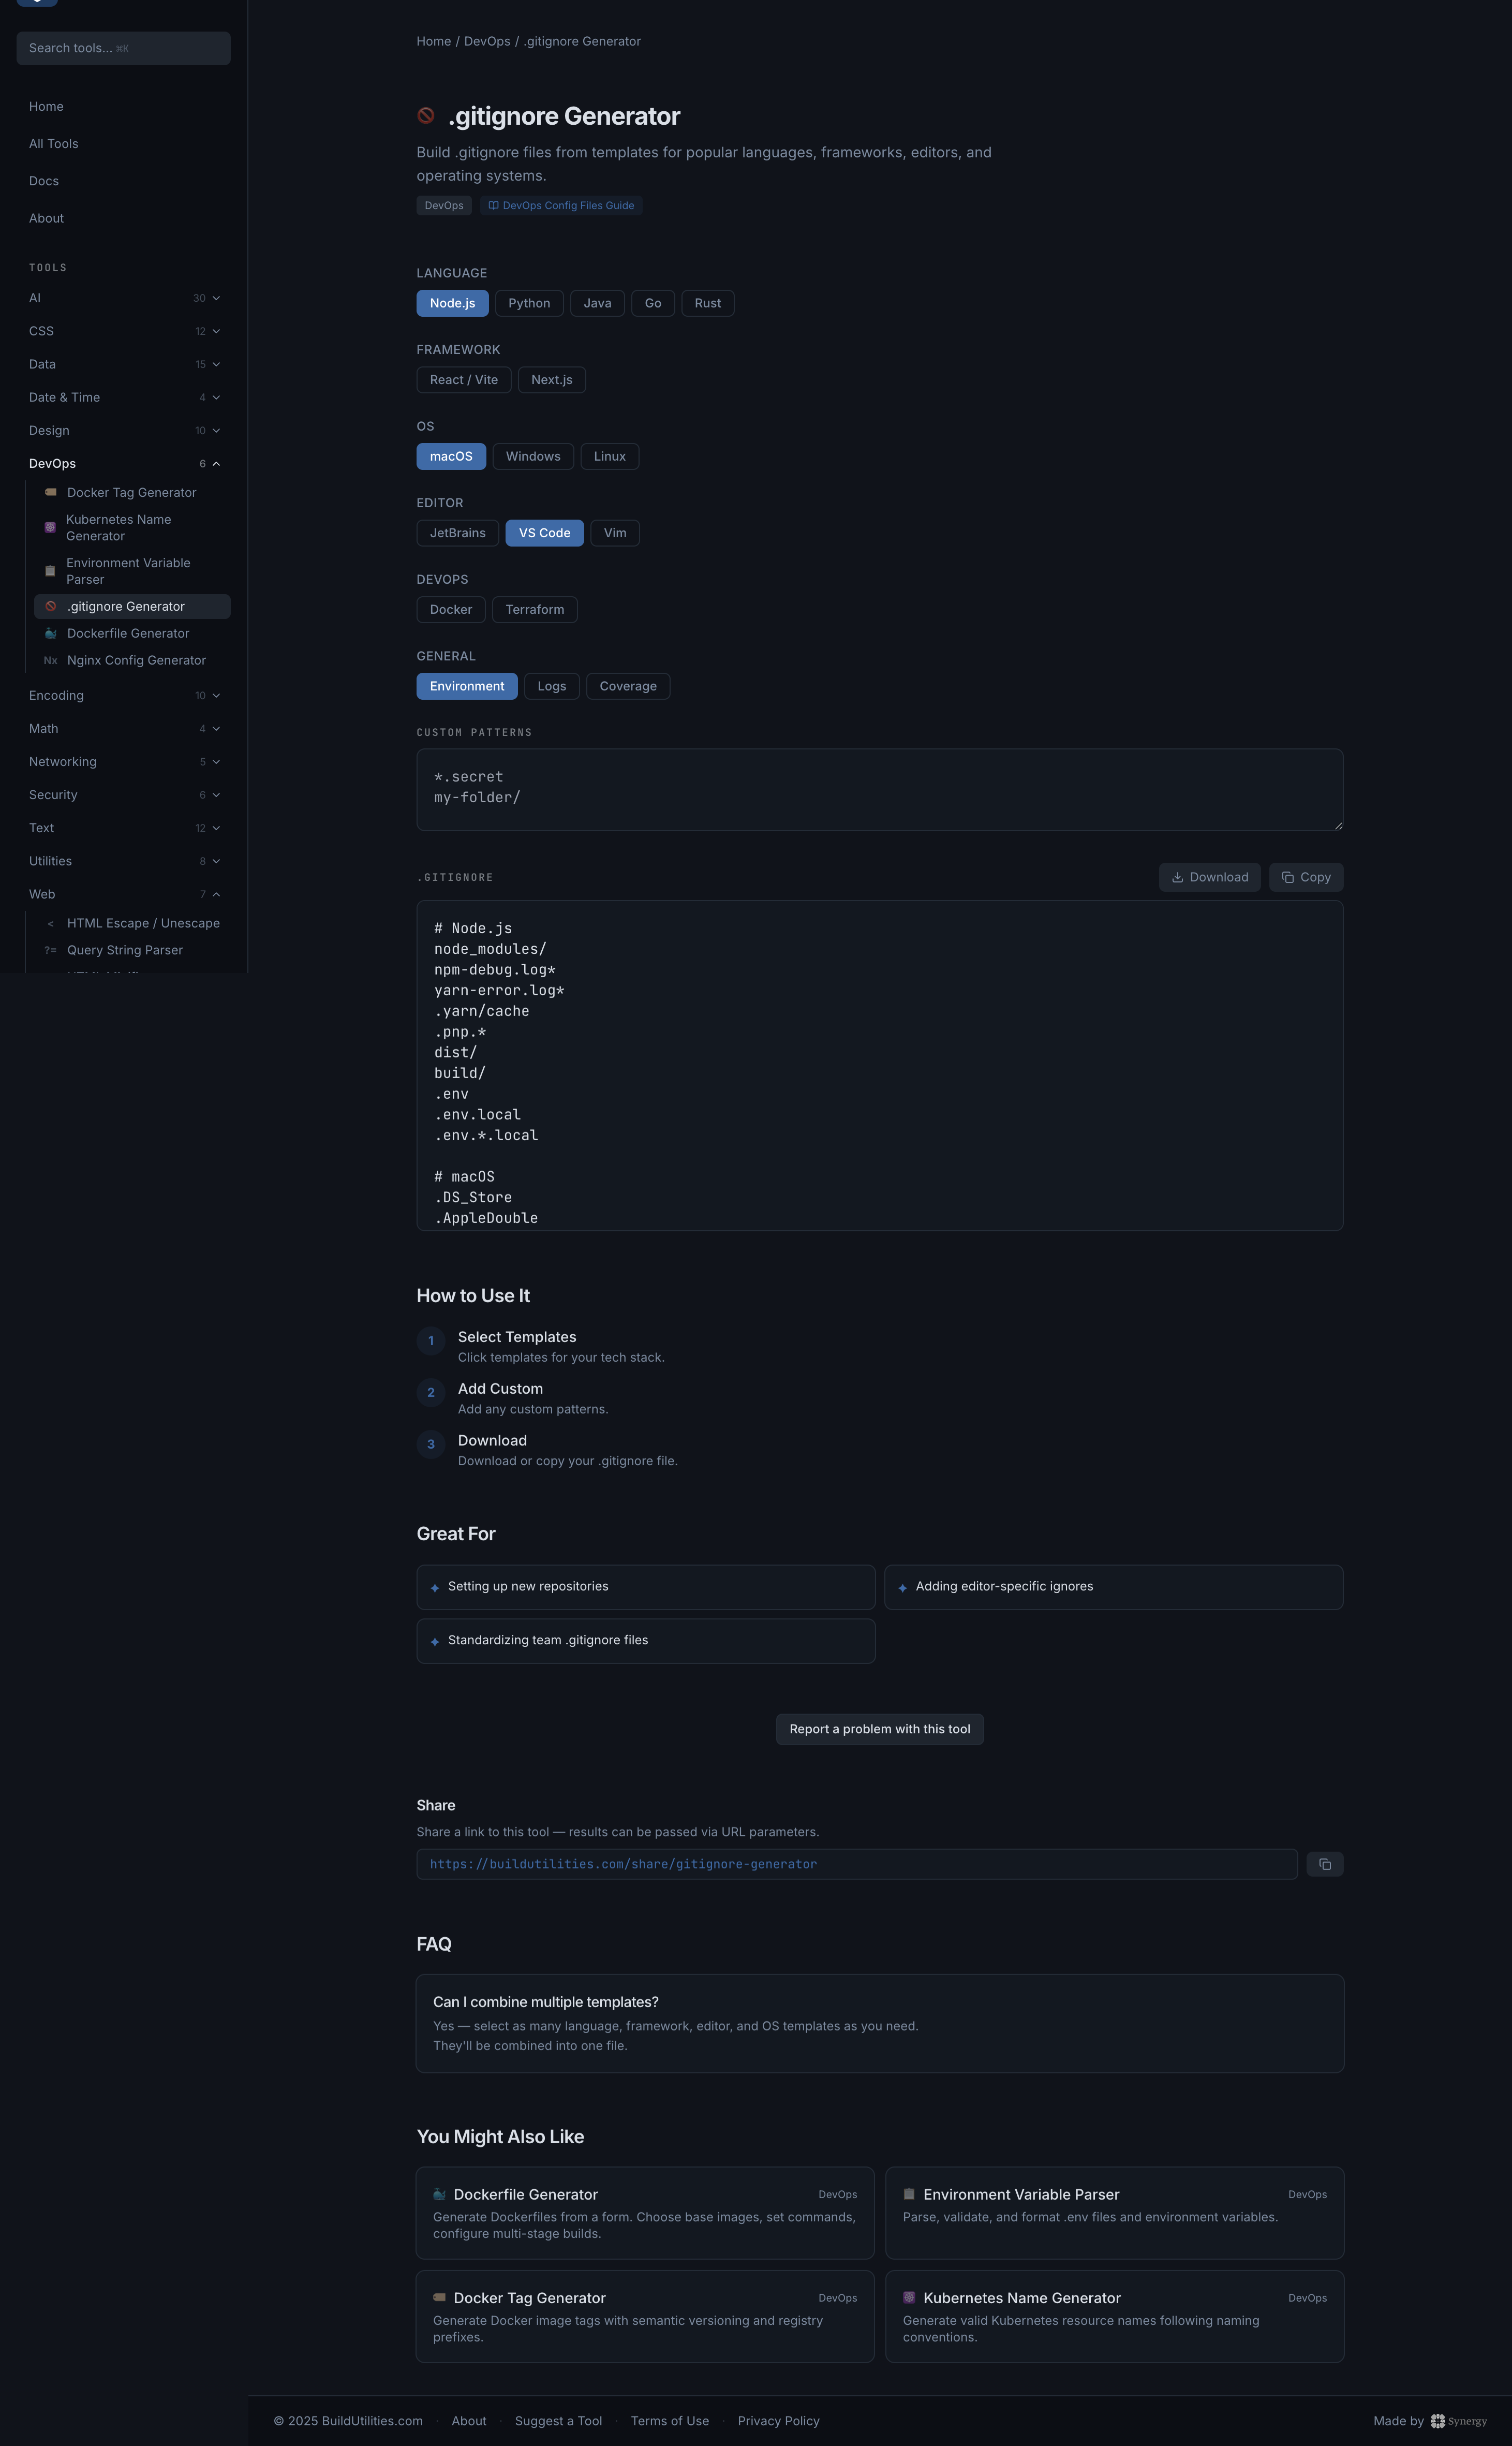Click the copy icon next to the share URL
This screenshot has height=2446, width=1512.
[x=1325, y=1864]
